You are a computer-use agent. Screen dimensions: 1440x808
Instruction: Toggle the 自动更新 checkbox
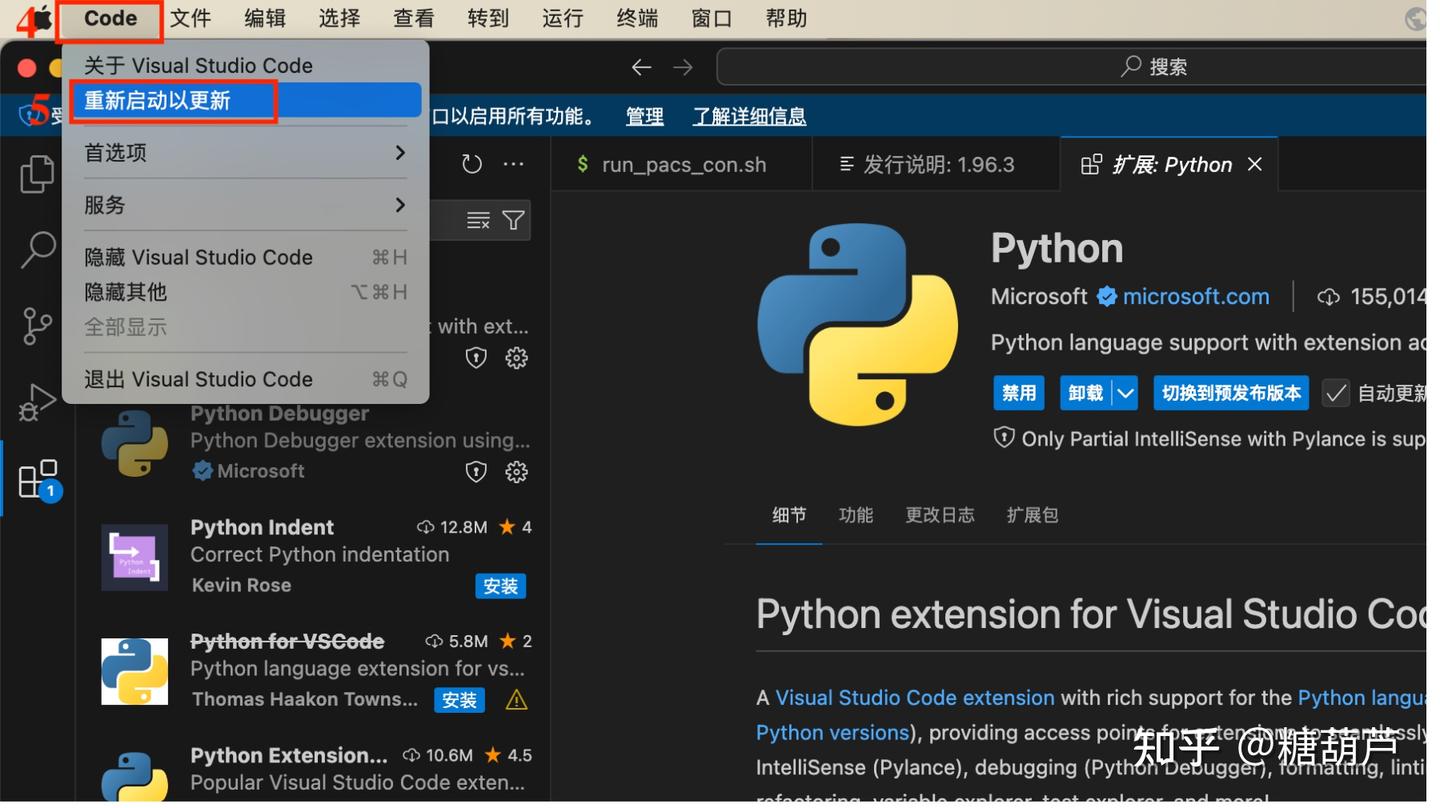pos(1336,393)
